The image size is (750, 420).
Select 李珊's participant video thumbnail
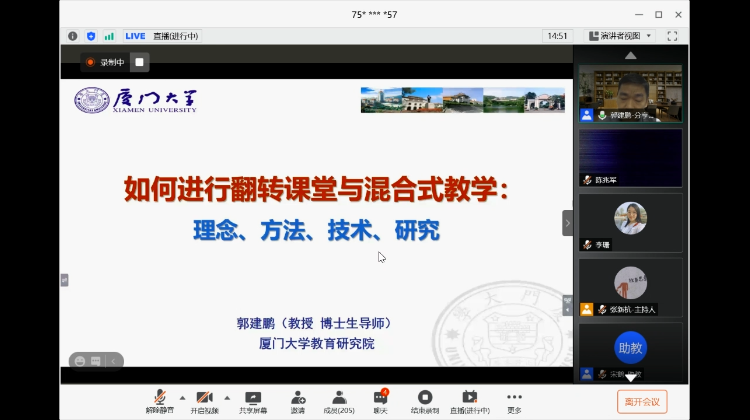point(631,222)
